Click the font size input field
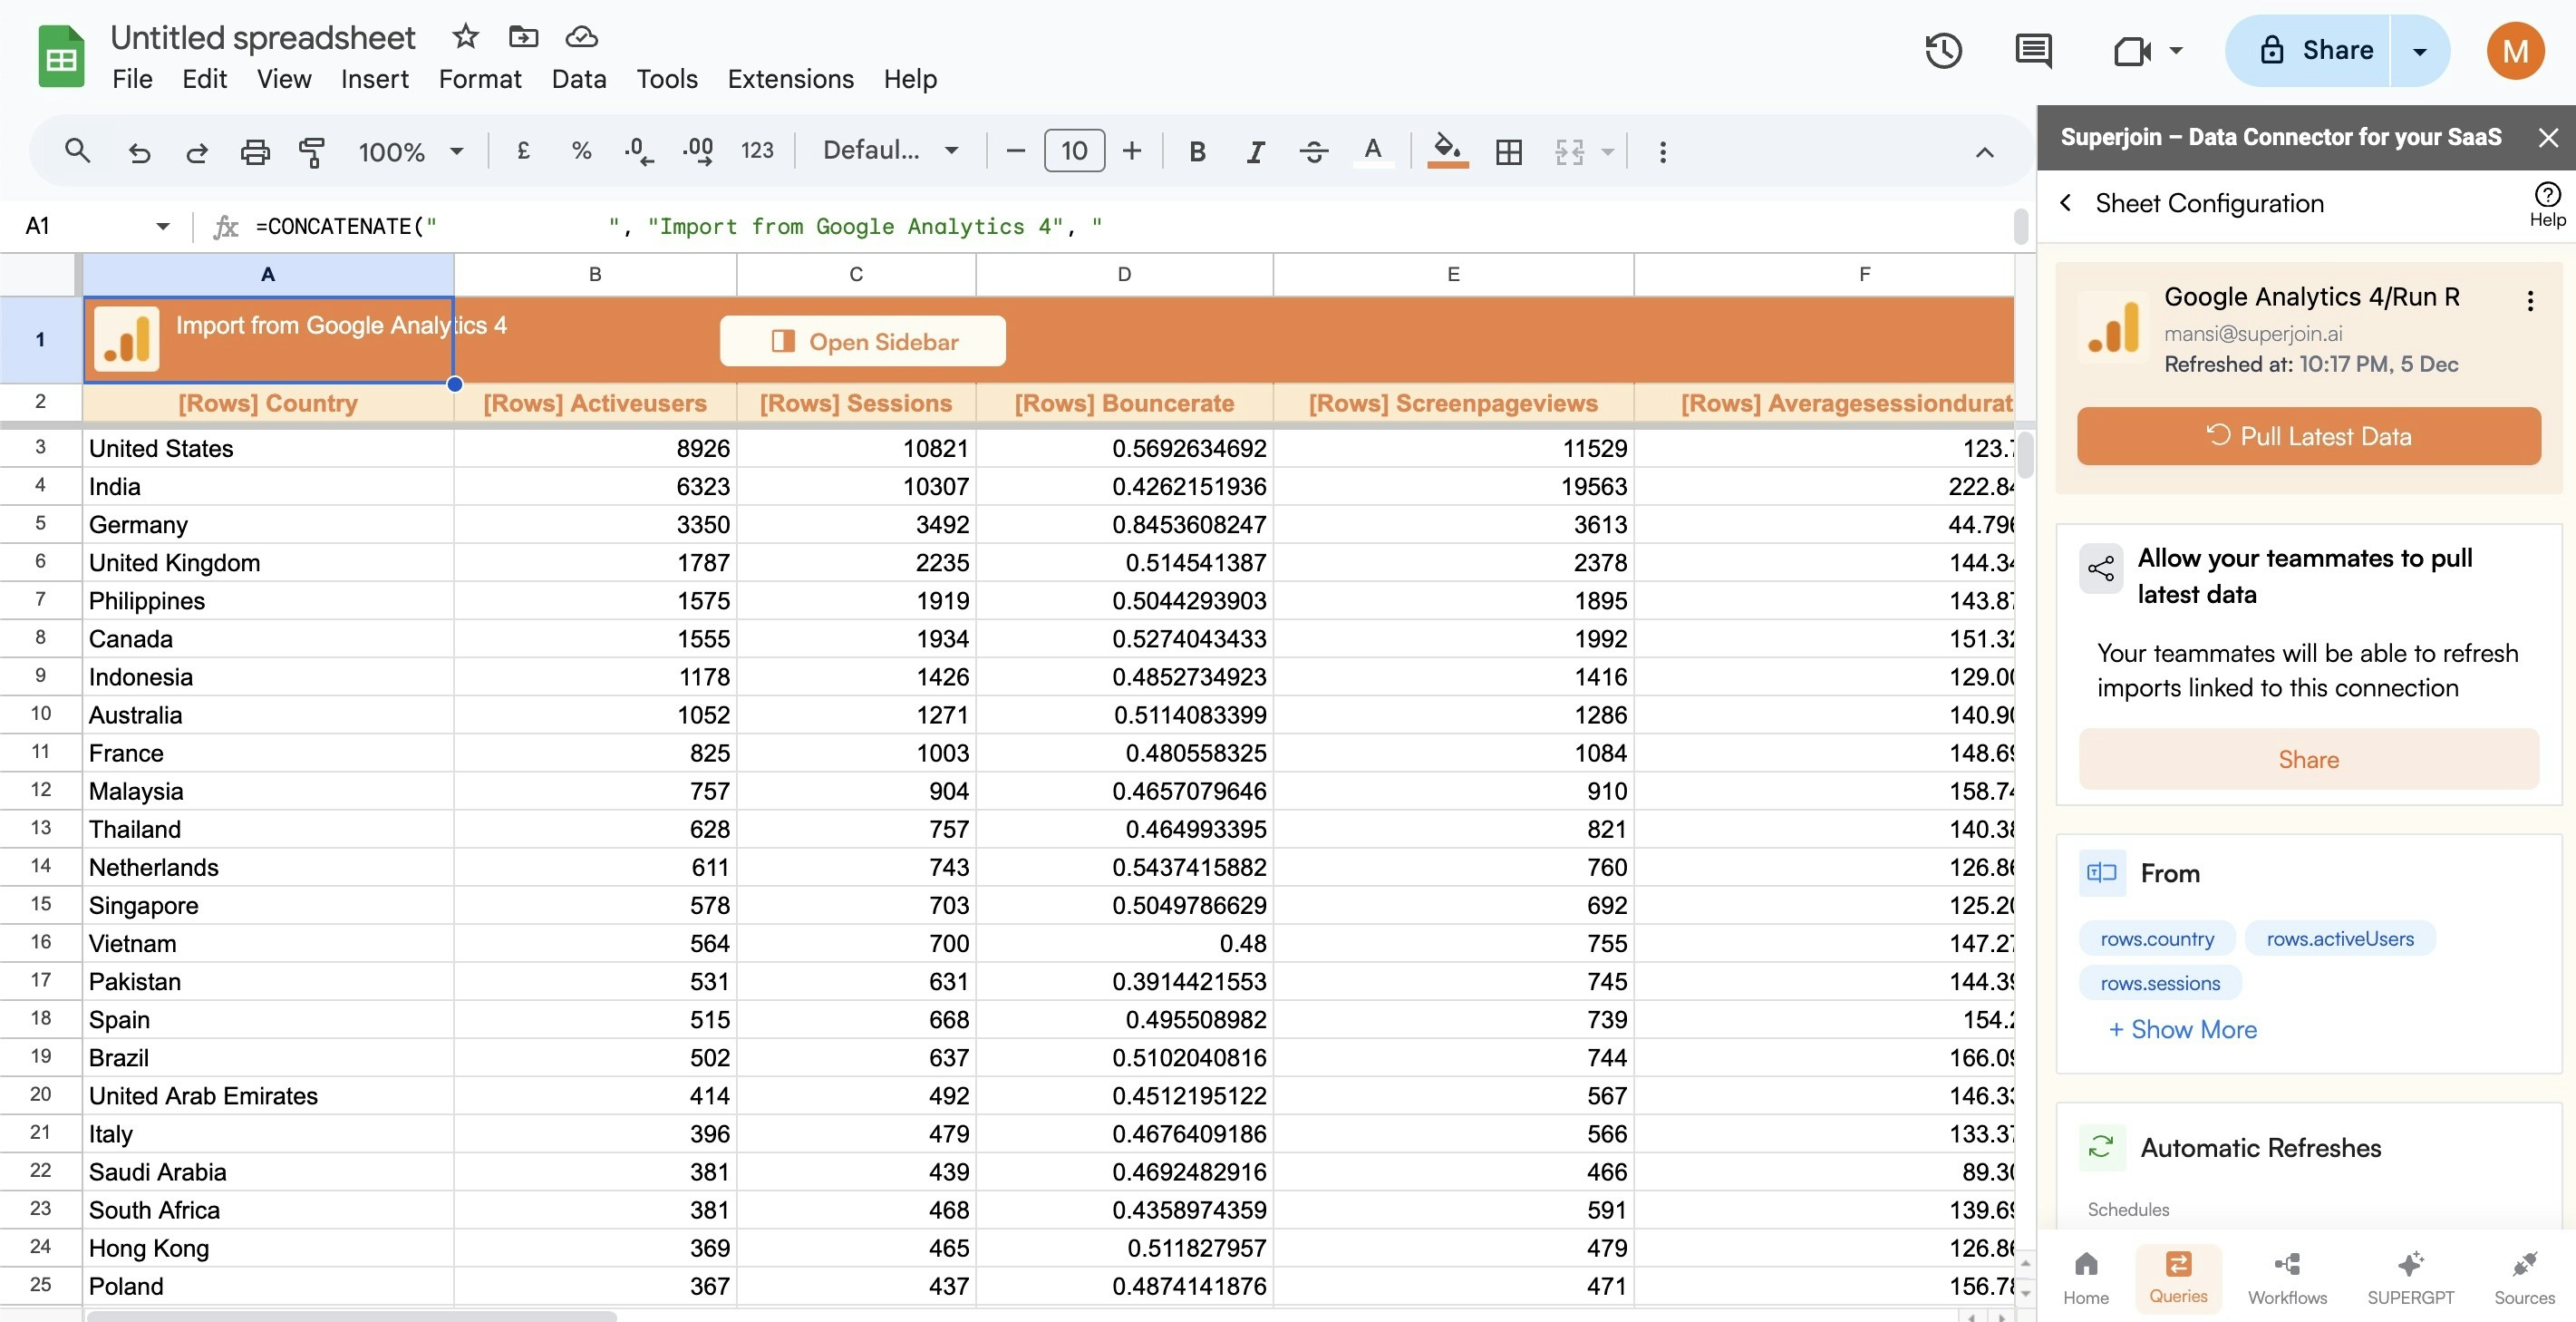Viewport: 2576px width, 1322px height. pos(1074,151)
